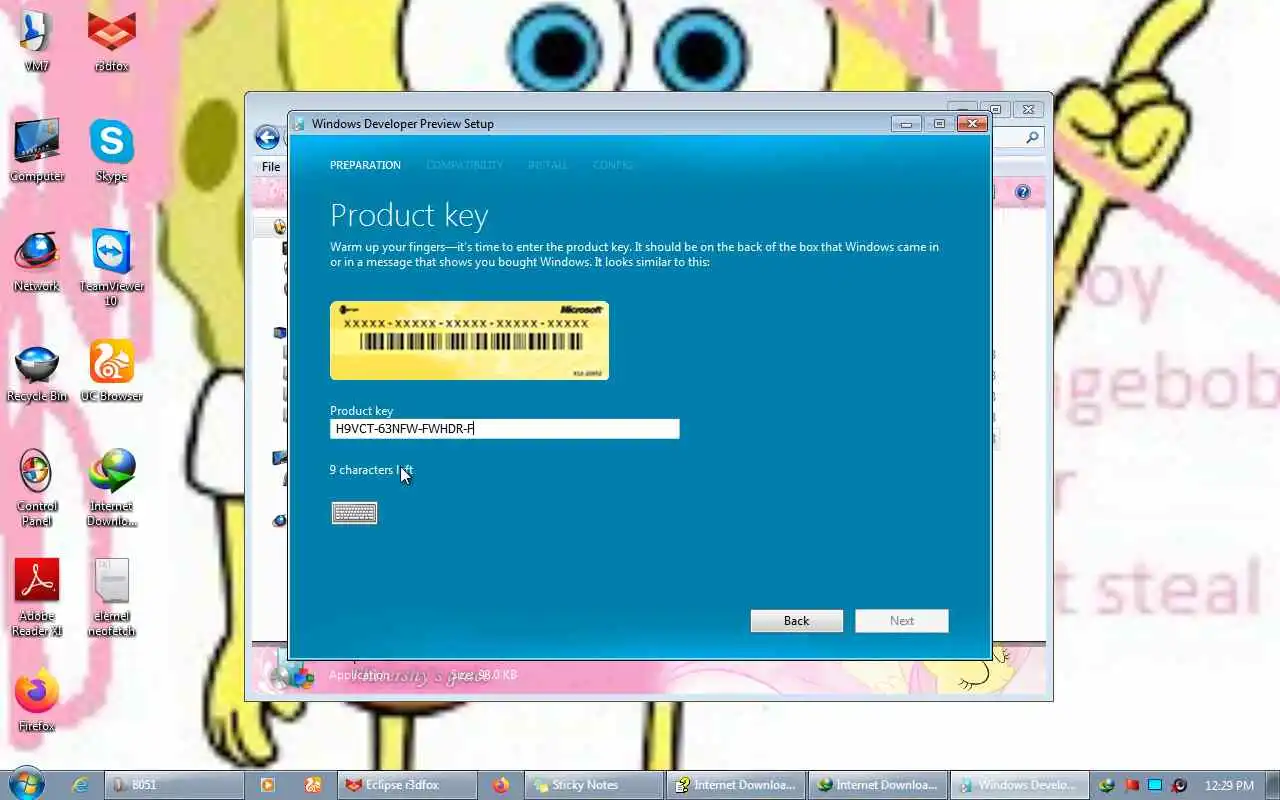Maximize the Windows Developer Preview Setup window

(x=939, y=124)
